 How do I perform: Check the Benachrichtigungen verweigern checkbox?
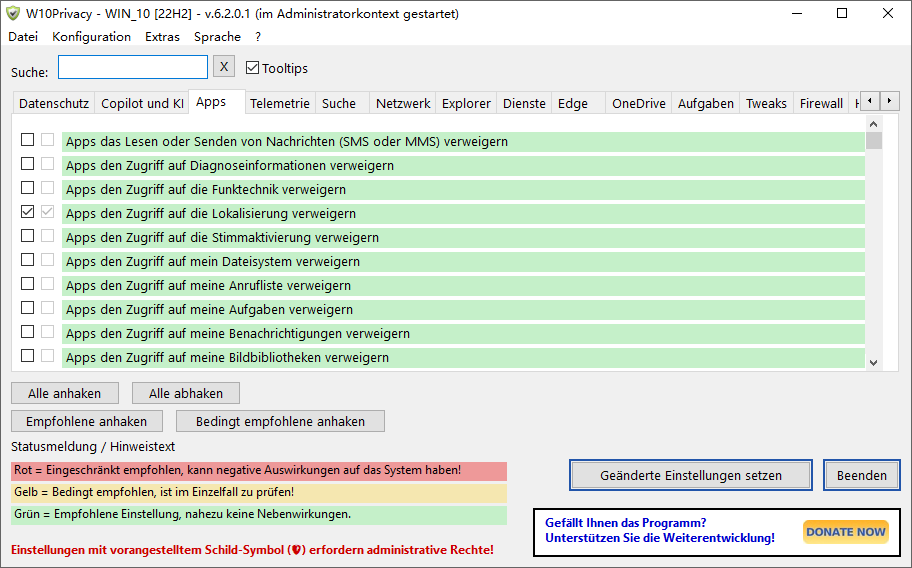click(27, 331)
